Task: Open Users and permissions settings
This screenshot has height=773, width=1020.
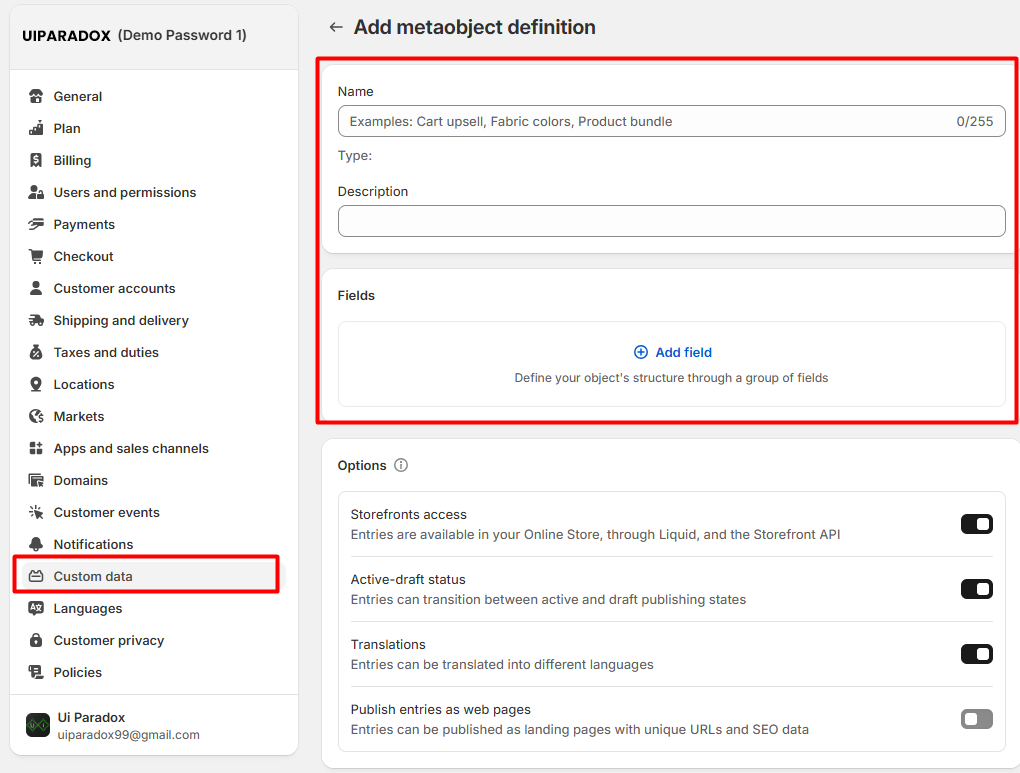Action: (x=124, y=193)
